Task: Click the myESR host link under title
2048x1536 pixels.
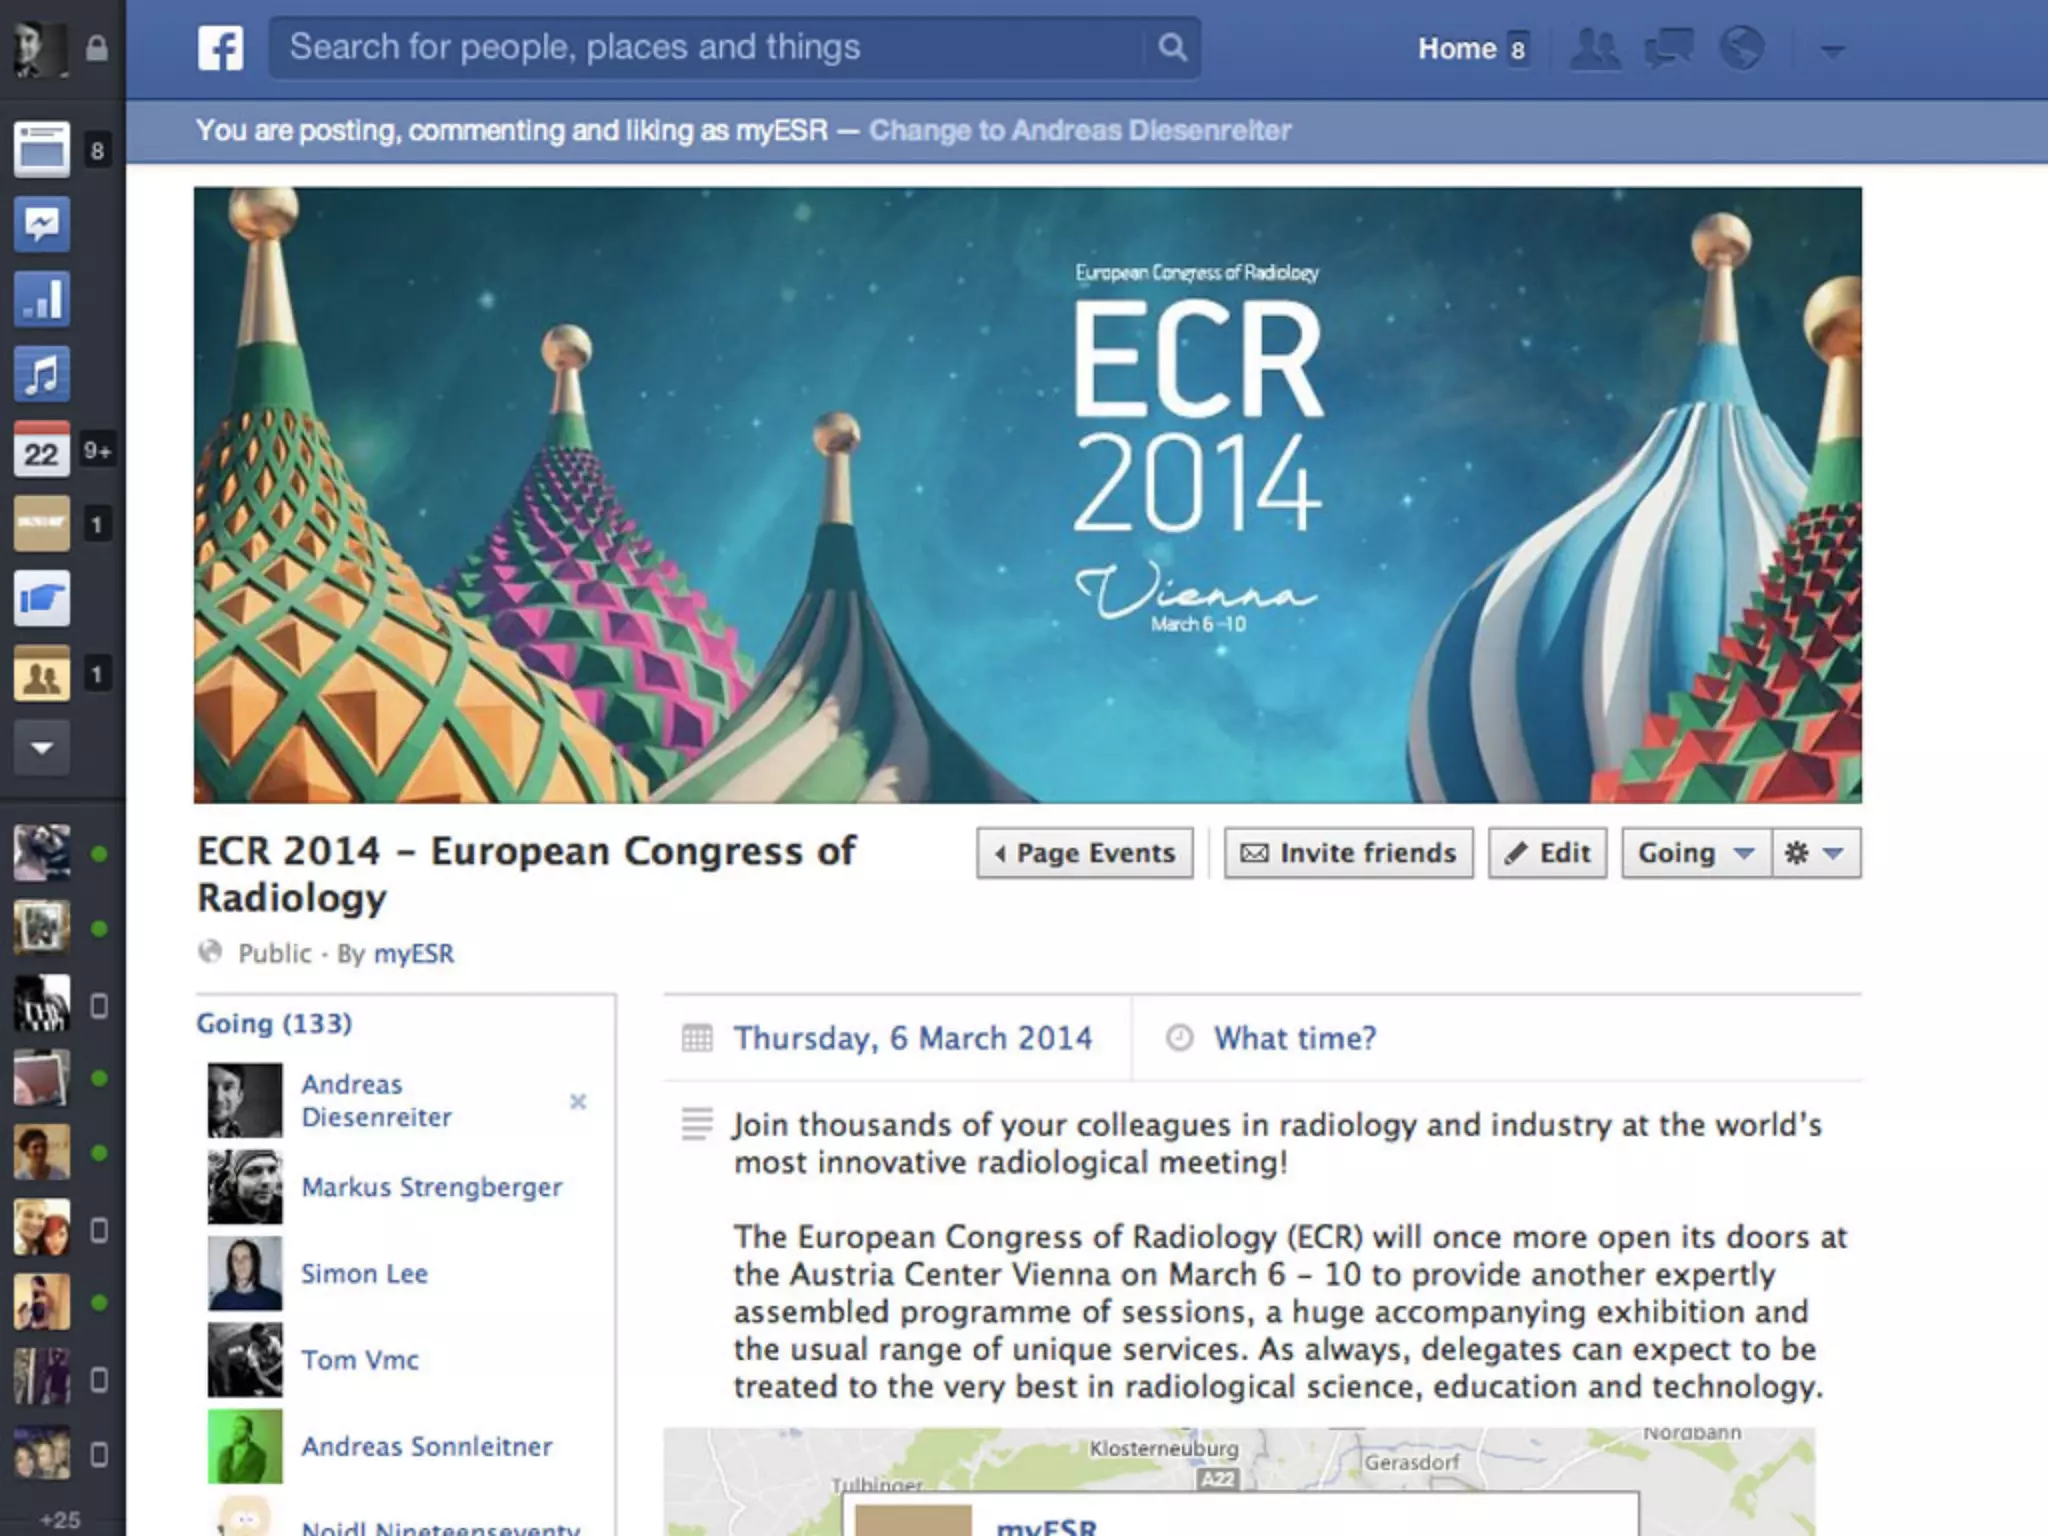Action: [x=414, y=953]
